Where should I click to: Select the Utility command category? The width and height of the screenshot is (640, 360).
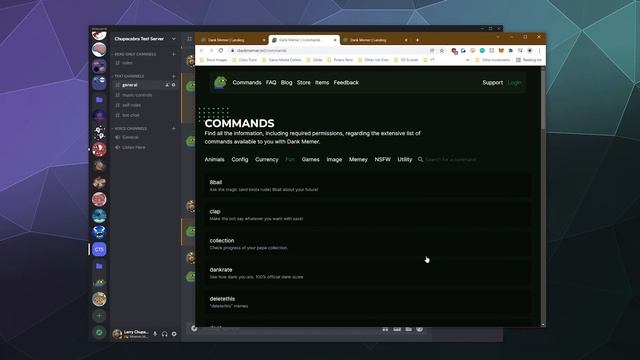pos(405,160)
